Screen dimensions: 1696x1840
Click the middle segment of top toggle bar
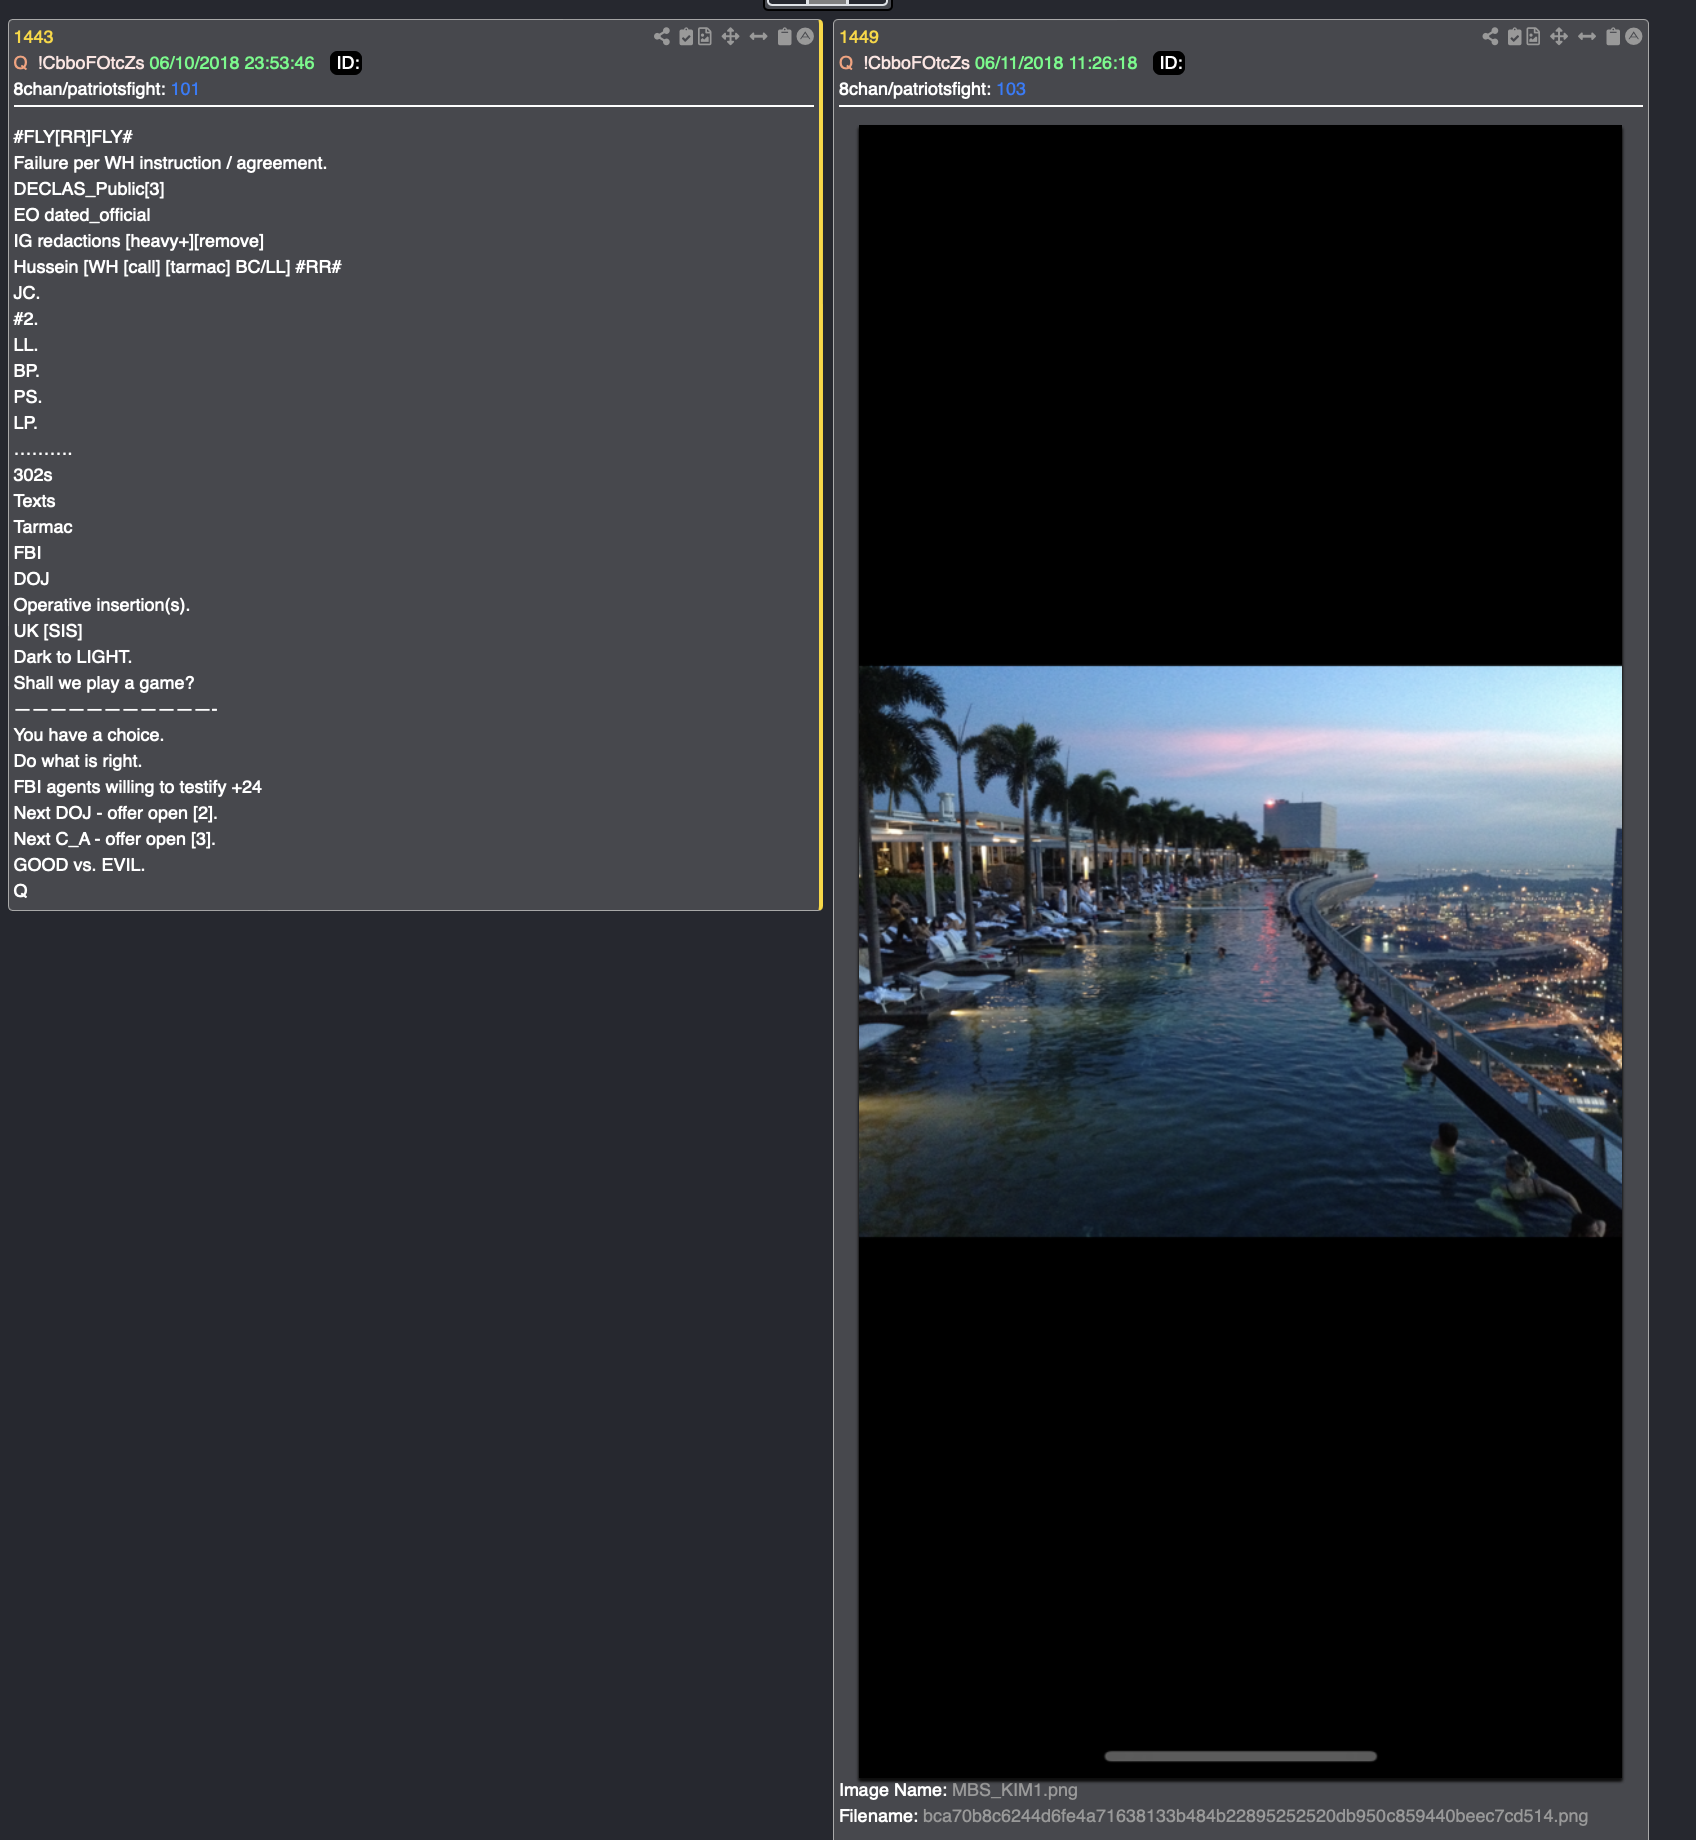click(x=827, y=3)
